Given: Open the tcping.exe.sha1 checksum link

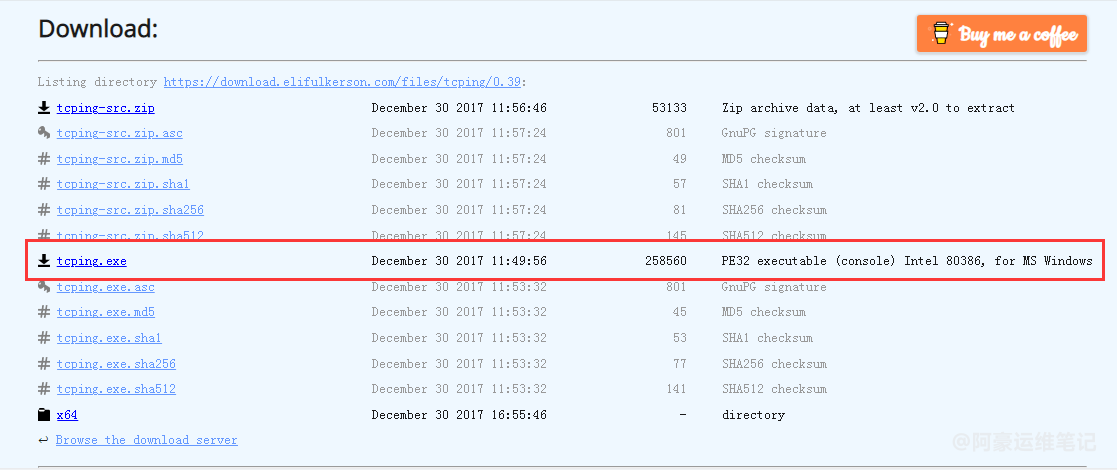Looking at the screenshot, I should (x=109, y=338).
